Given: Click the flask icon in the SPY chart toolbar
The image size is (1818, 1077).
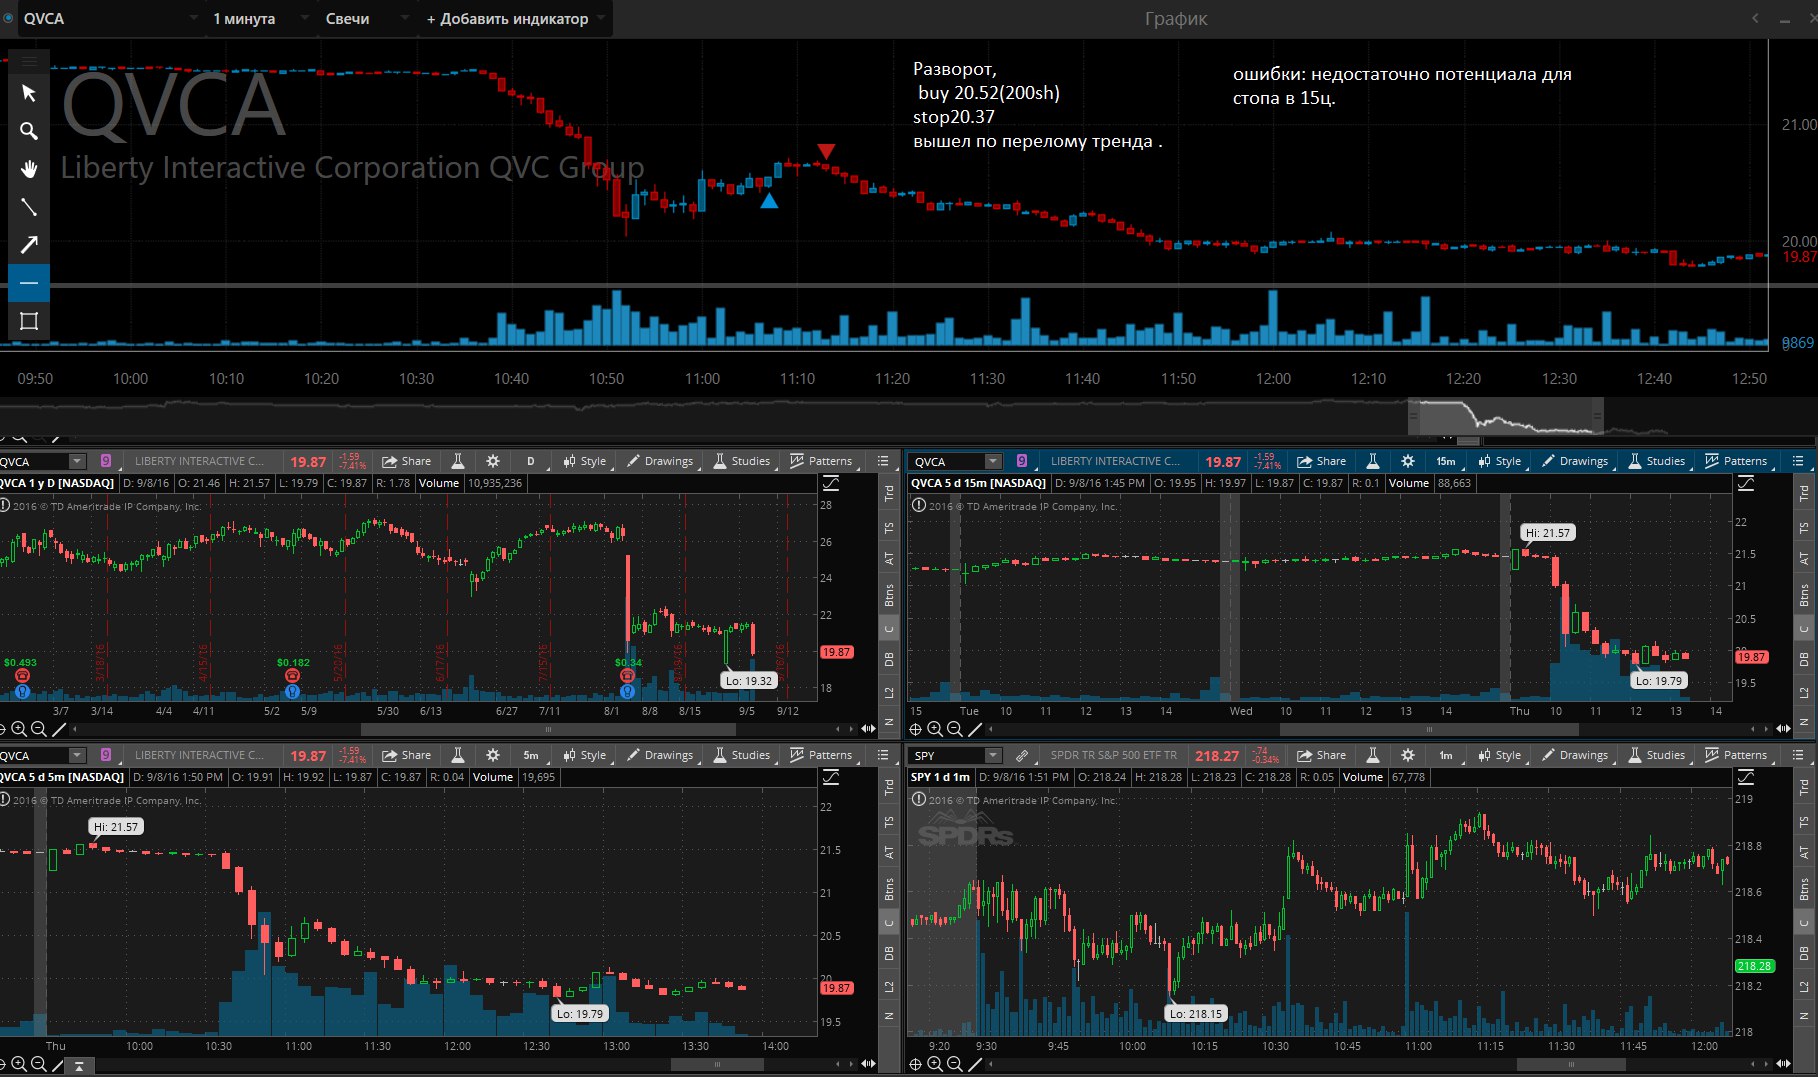Looking at the screenshot, I should (x=1372, y=755).
